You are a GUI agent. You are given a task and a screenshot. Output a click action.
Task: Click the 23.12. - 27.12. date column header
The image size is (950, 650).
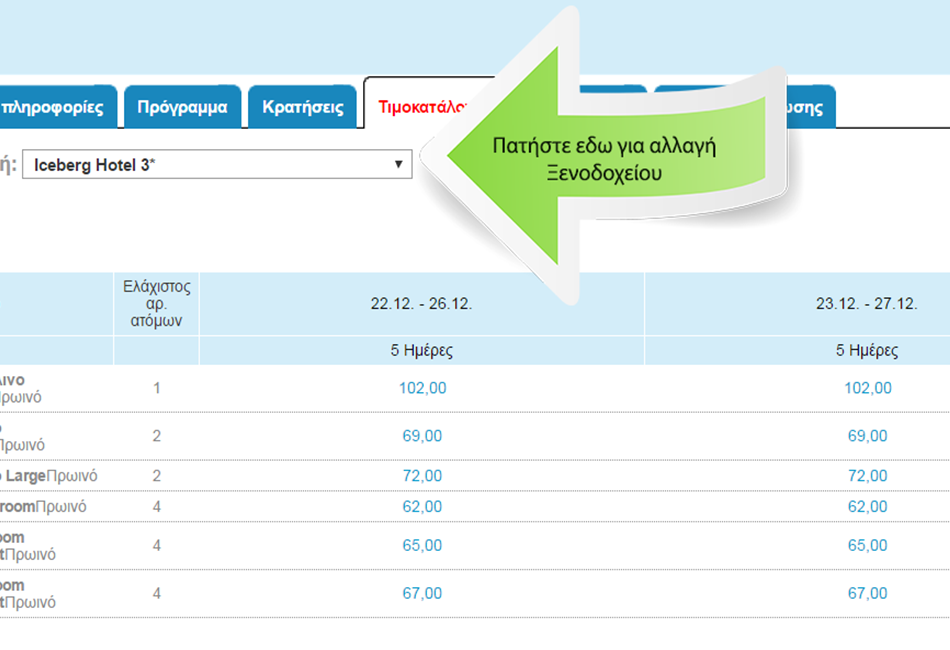pyautogui.click(x=867, y=305)
